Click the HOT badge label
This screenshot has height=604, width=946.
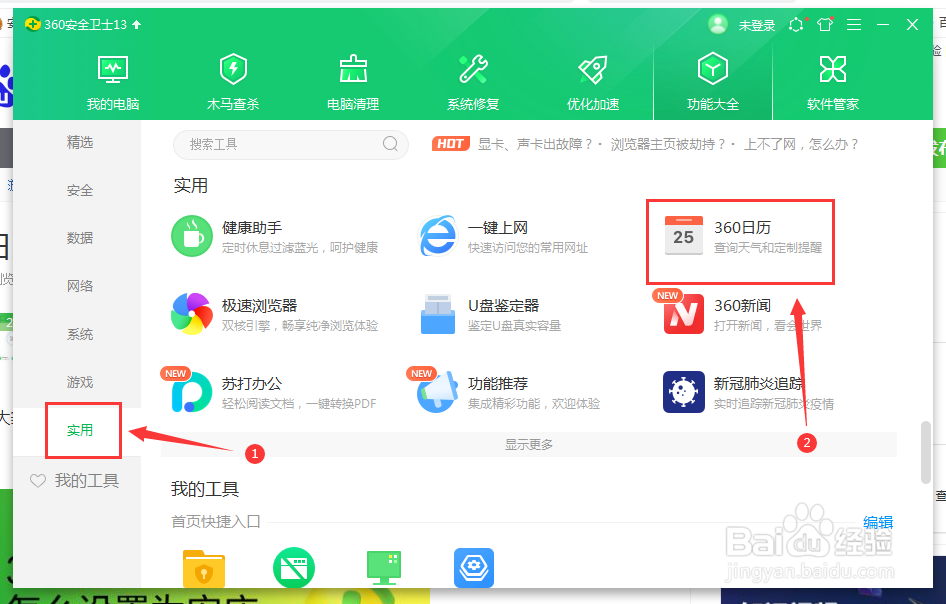tap(451, 144)
